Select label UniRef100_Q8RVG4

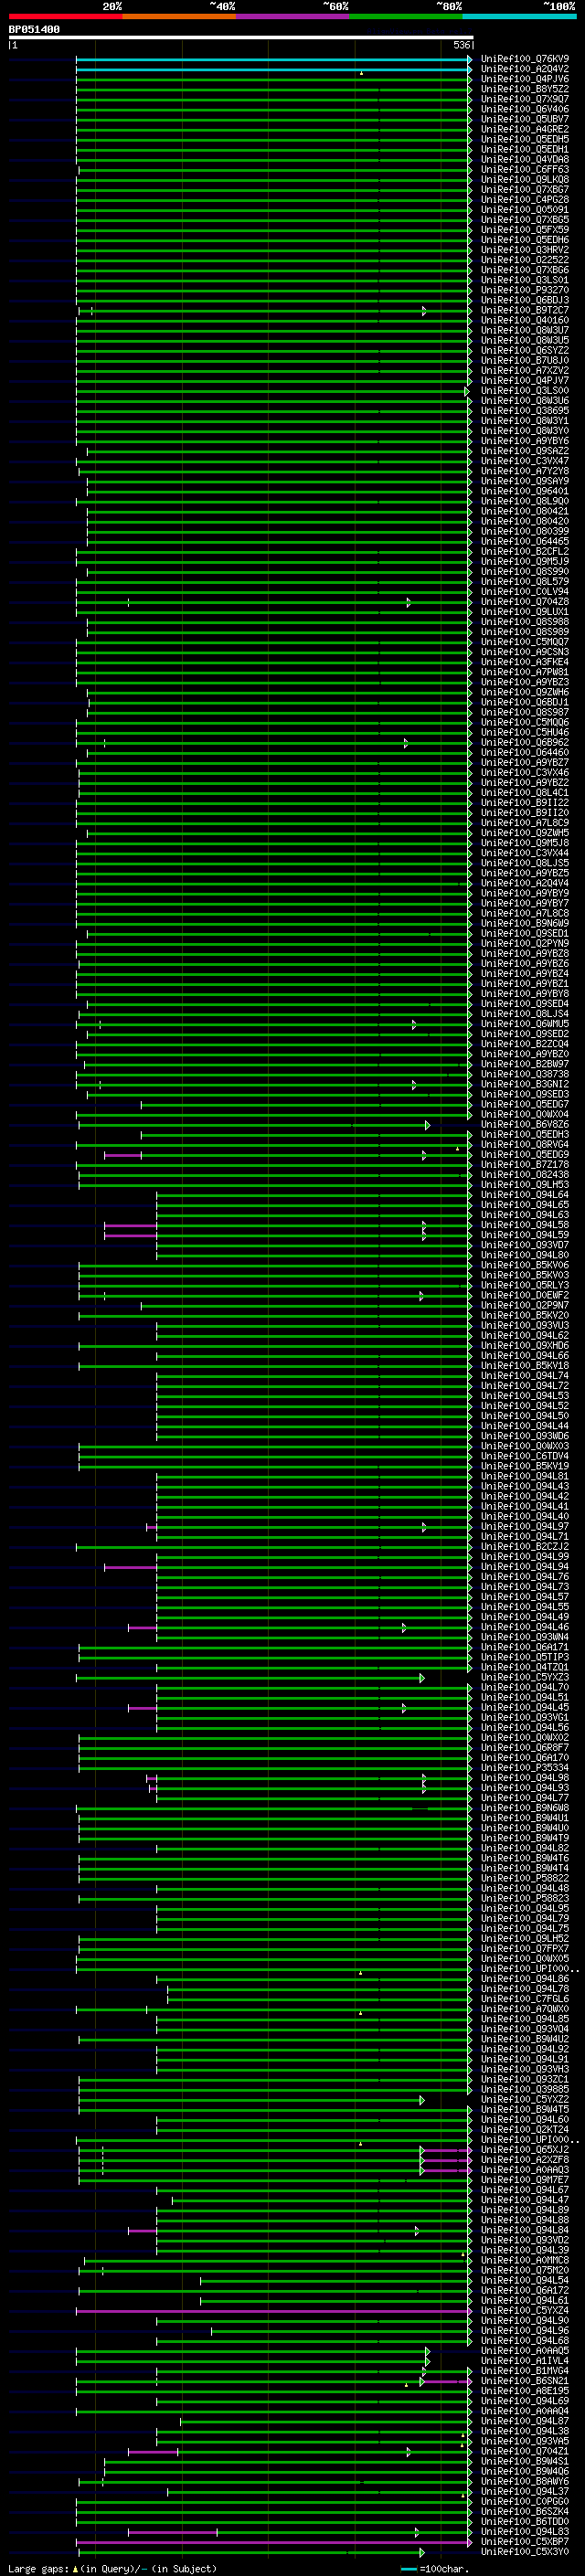525,1145
